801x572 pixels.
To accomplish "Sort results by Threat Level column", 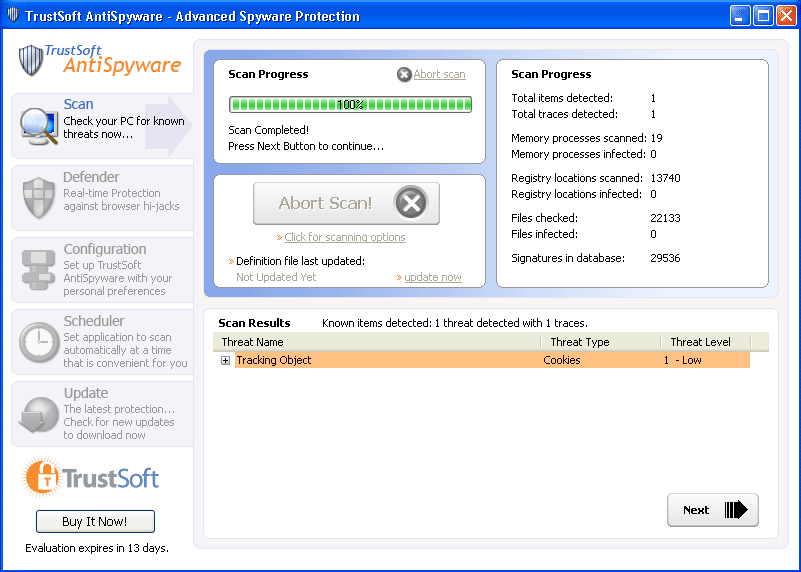I will coord(705,342).
